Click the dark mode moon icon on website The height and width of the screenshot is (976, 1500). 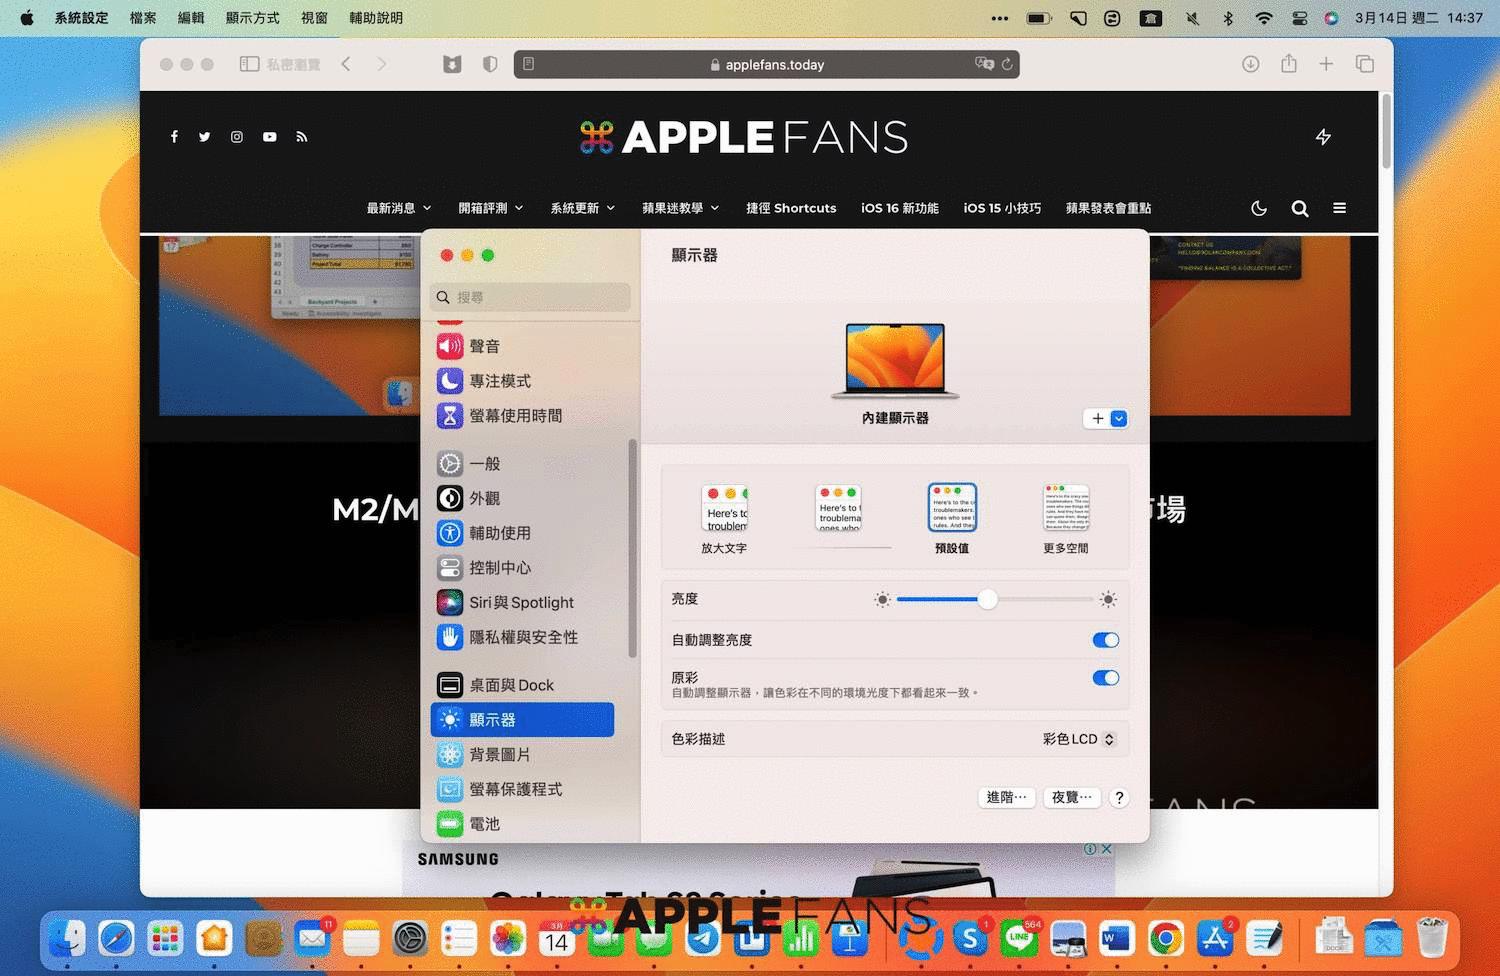point(1259,208)
